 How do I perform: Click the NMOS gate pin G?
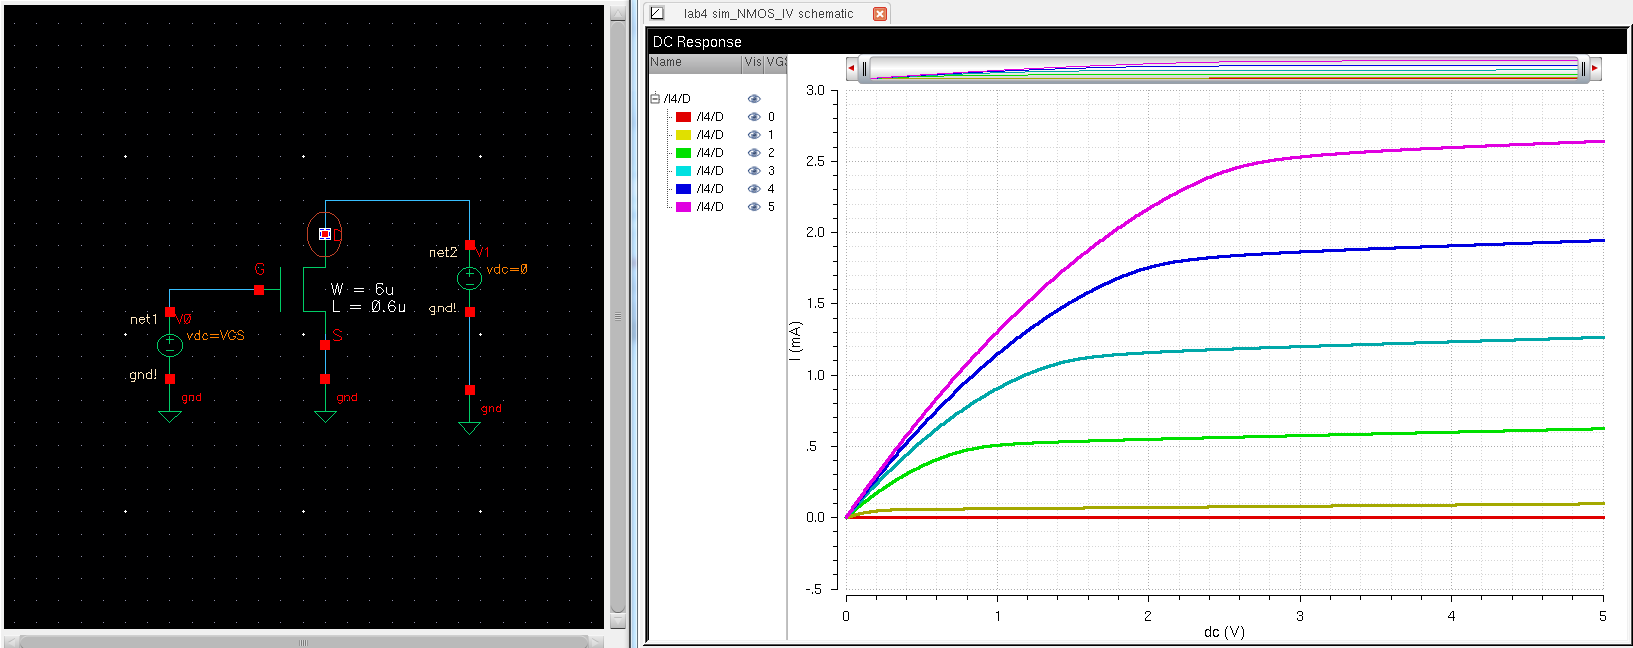click(x=259, y=290)
